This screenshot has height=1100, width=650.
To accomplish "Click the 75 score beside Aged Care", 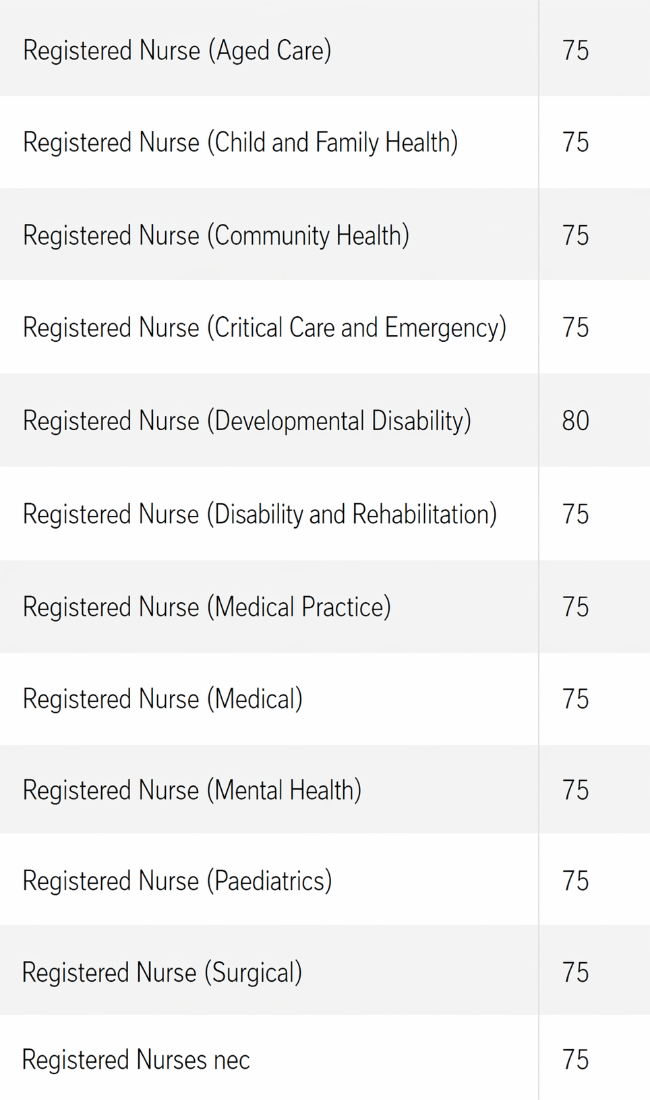I will tap(575, 51).
